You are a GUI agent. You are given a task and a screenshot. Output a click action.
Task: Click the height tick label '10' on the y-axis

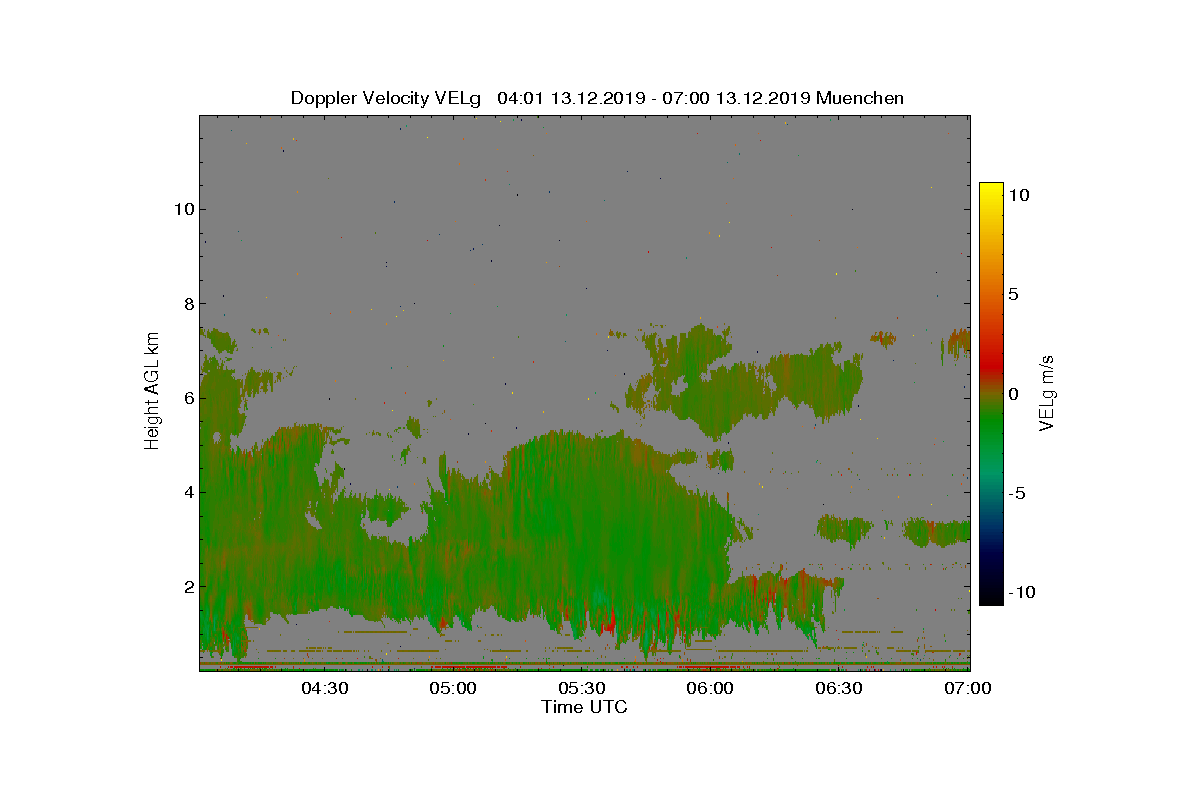click(x=182, y=209)
